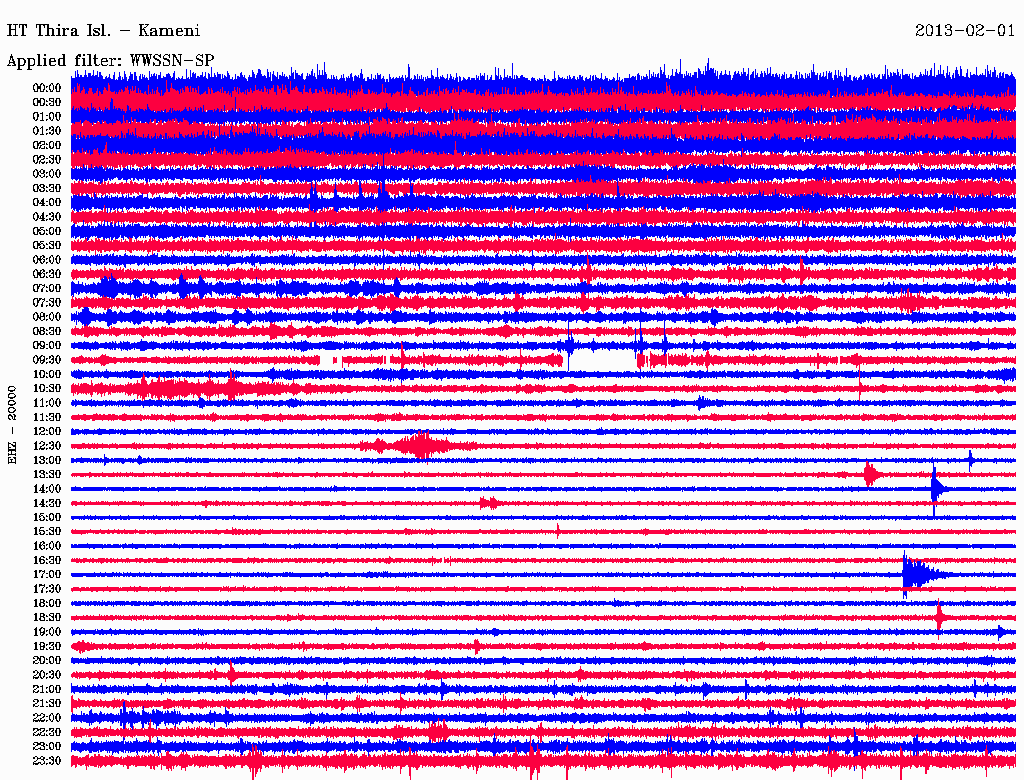Viewport: 1024px width, 780px height.
Task: Select the 18:00 time label
Action: [47, 603]
